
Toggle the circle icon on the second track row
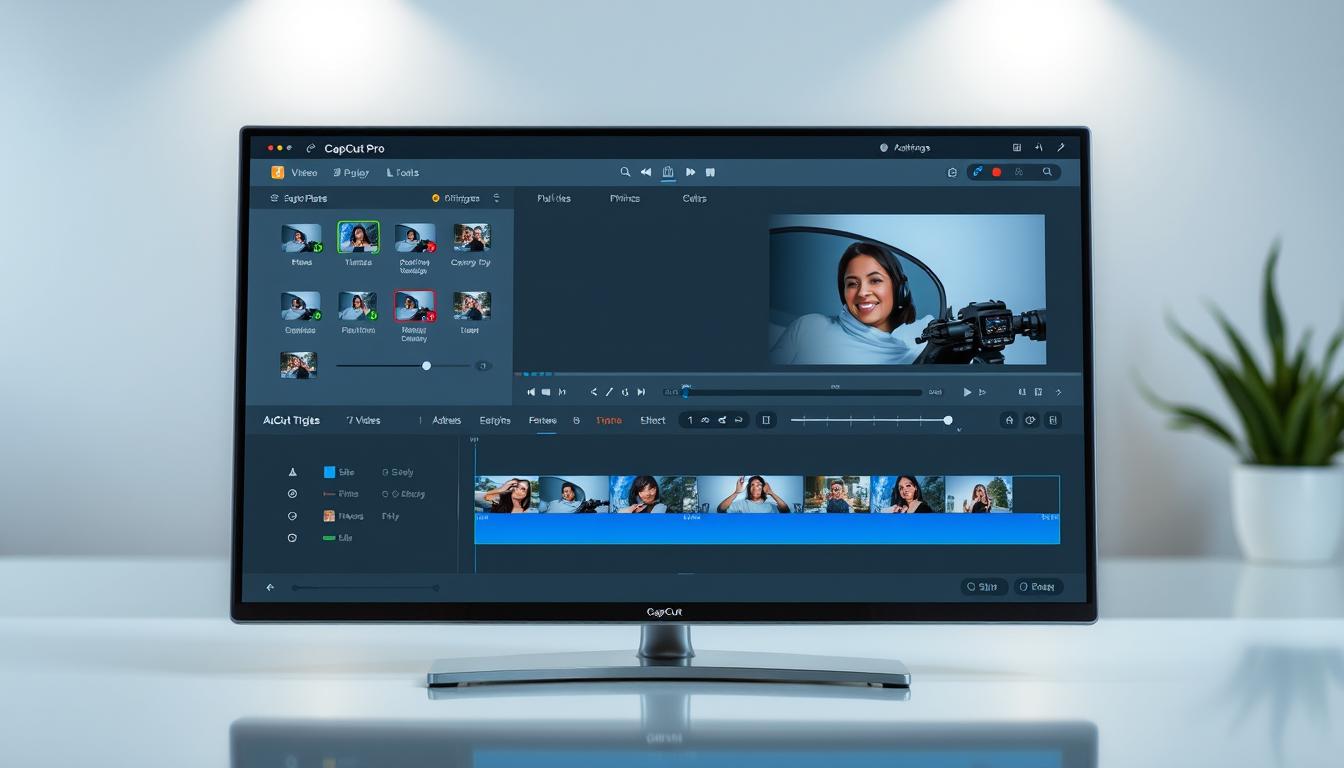pyautogui.click(x=292, y=494)
